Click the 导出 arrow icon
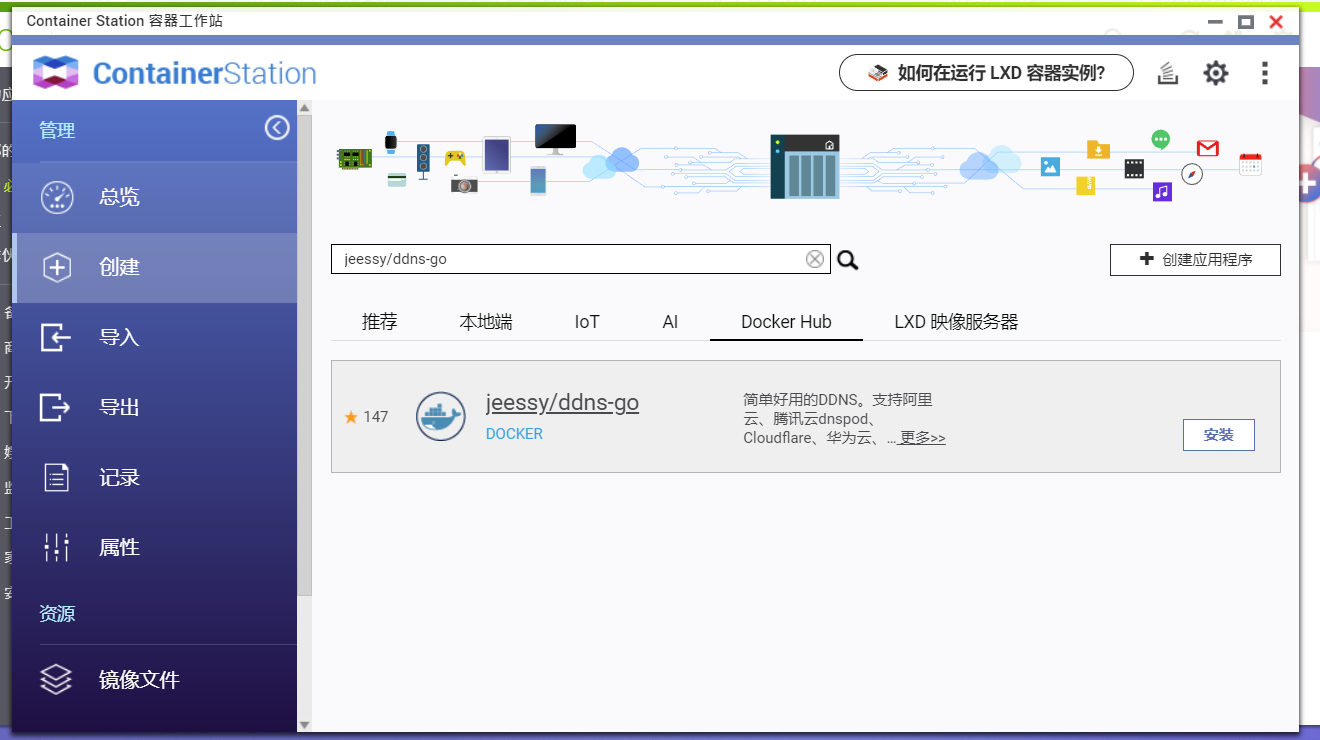 (56, 407)
